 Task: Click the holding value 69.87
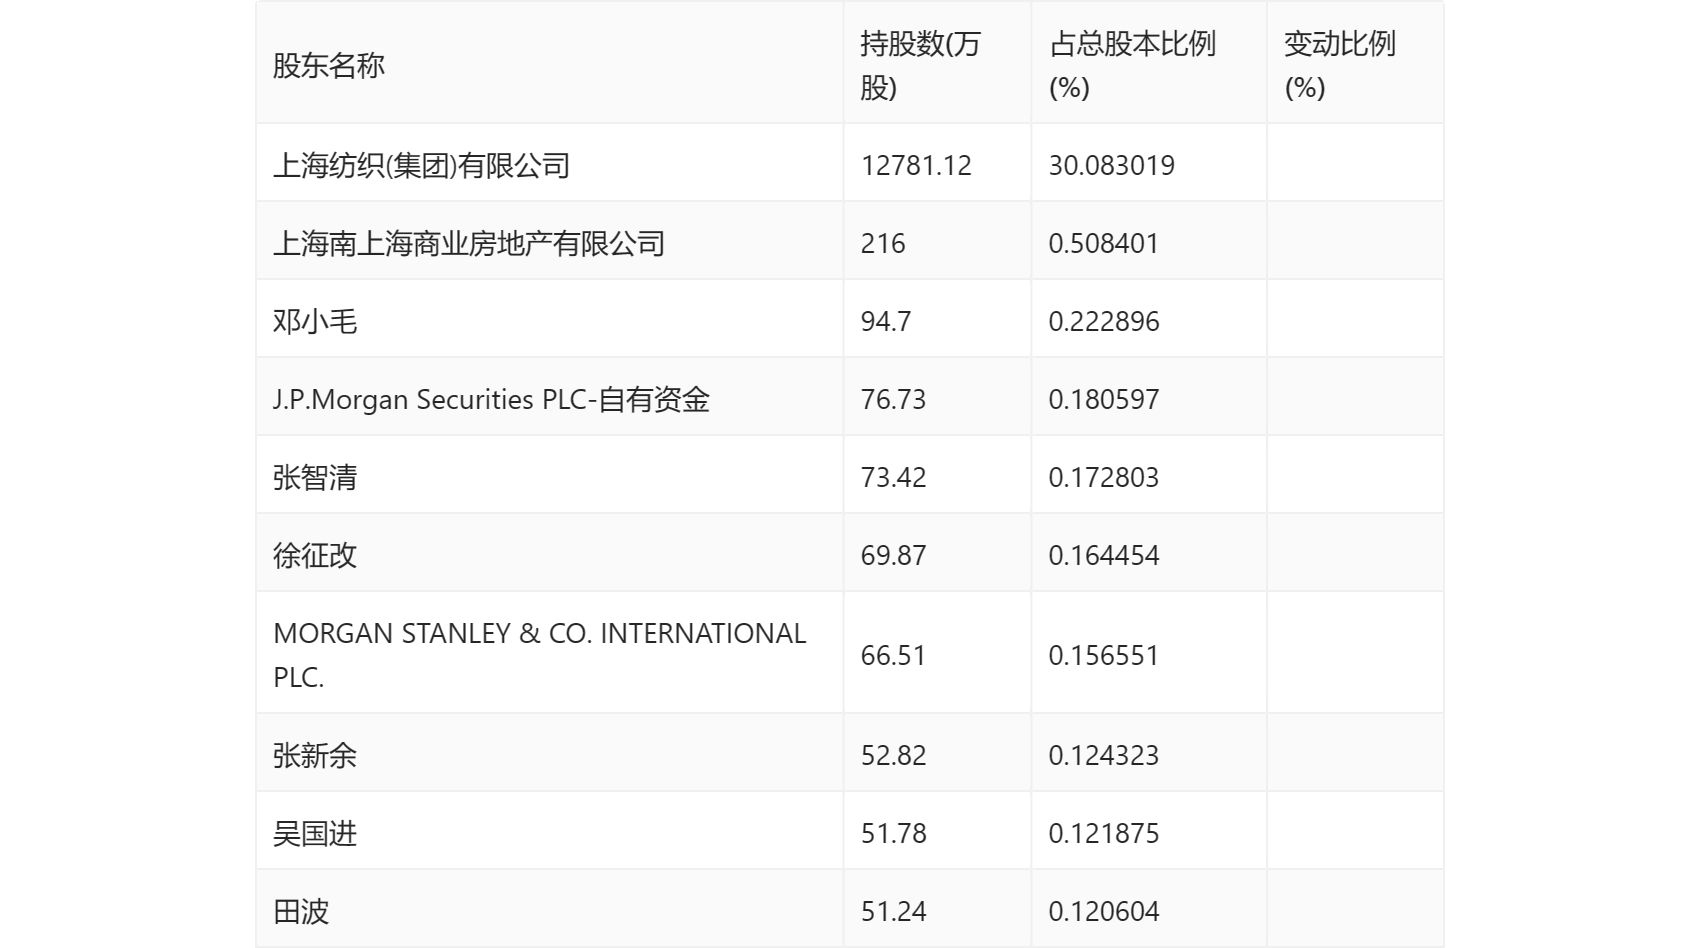click(x=893, y=555)
